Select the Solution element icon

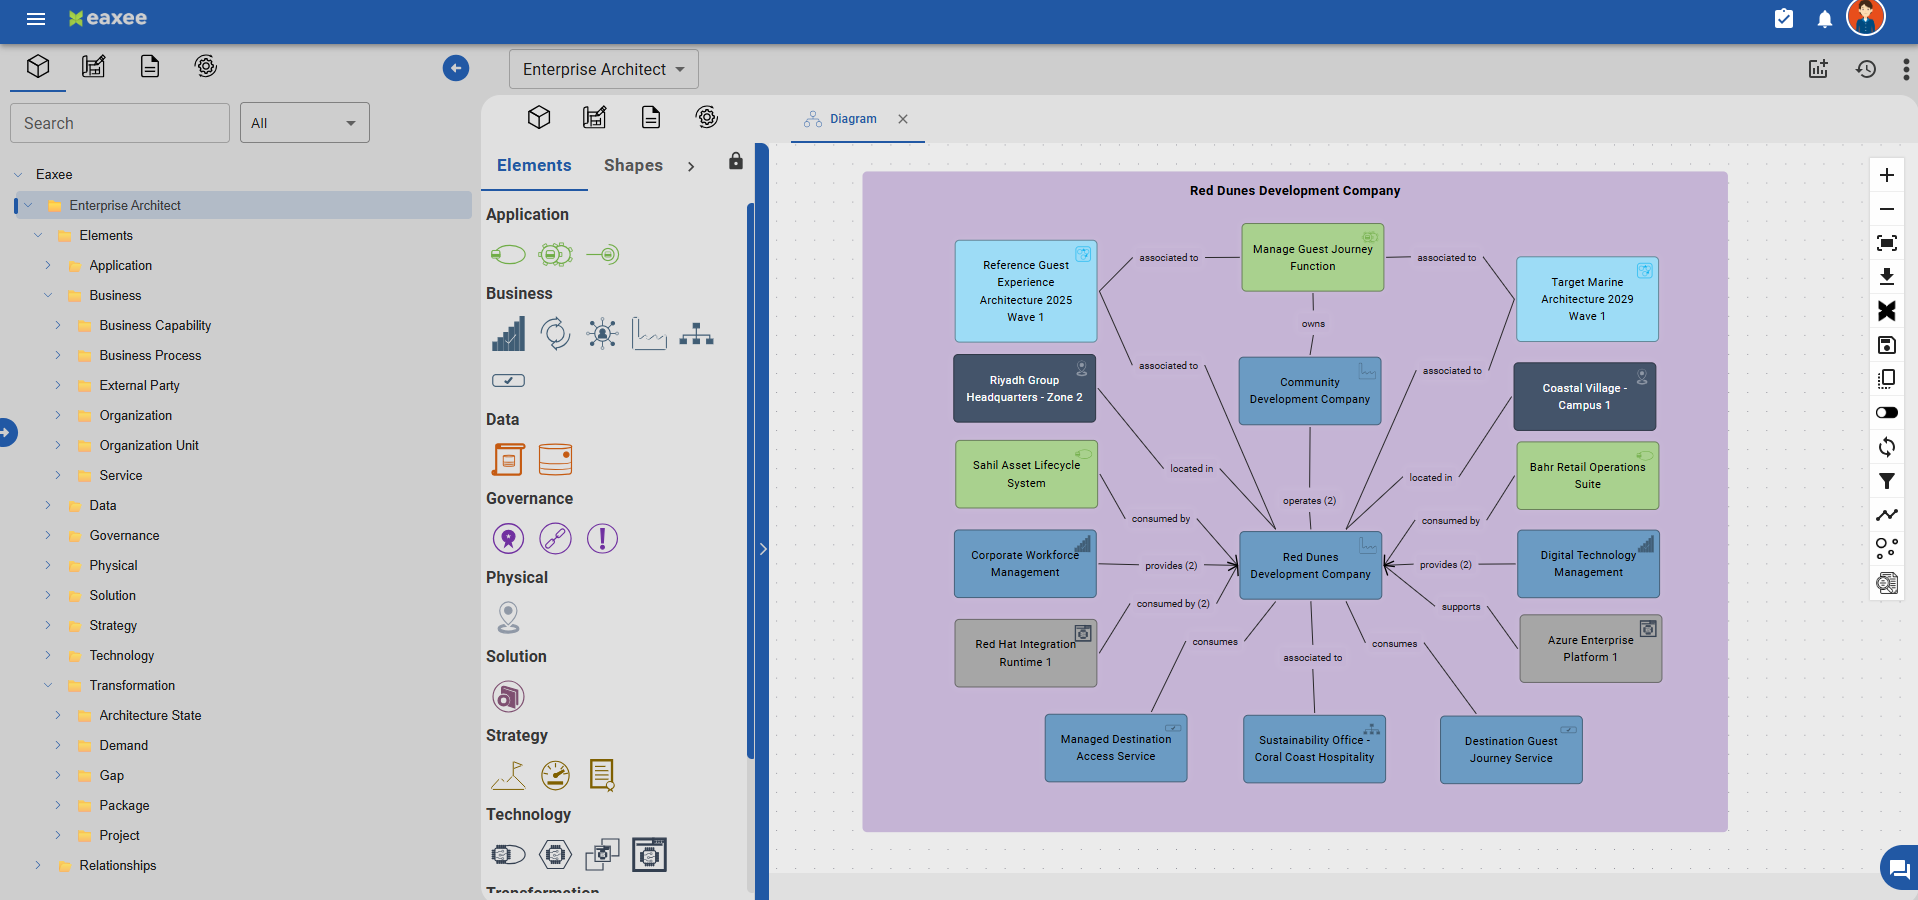click(508, 696)
